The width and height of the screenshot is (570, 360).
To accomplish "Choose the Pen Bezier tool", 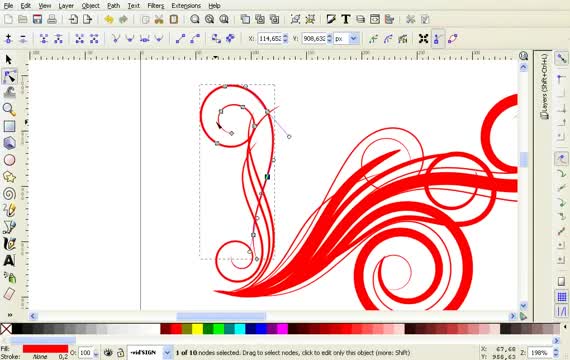I will click(9, 227).
